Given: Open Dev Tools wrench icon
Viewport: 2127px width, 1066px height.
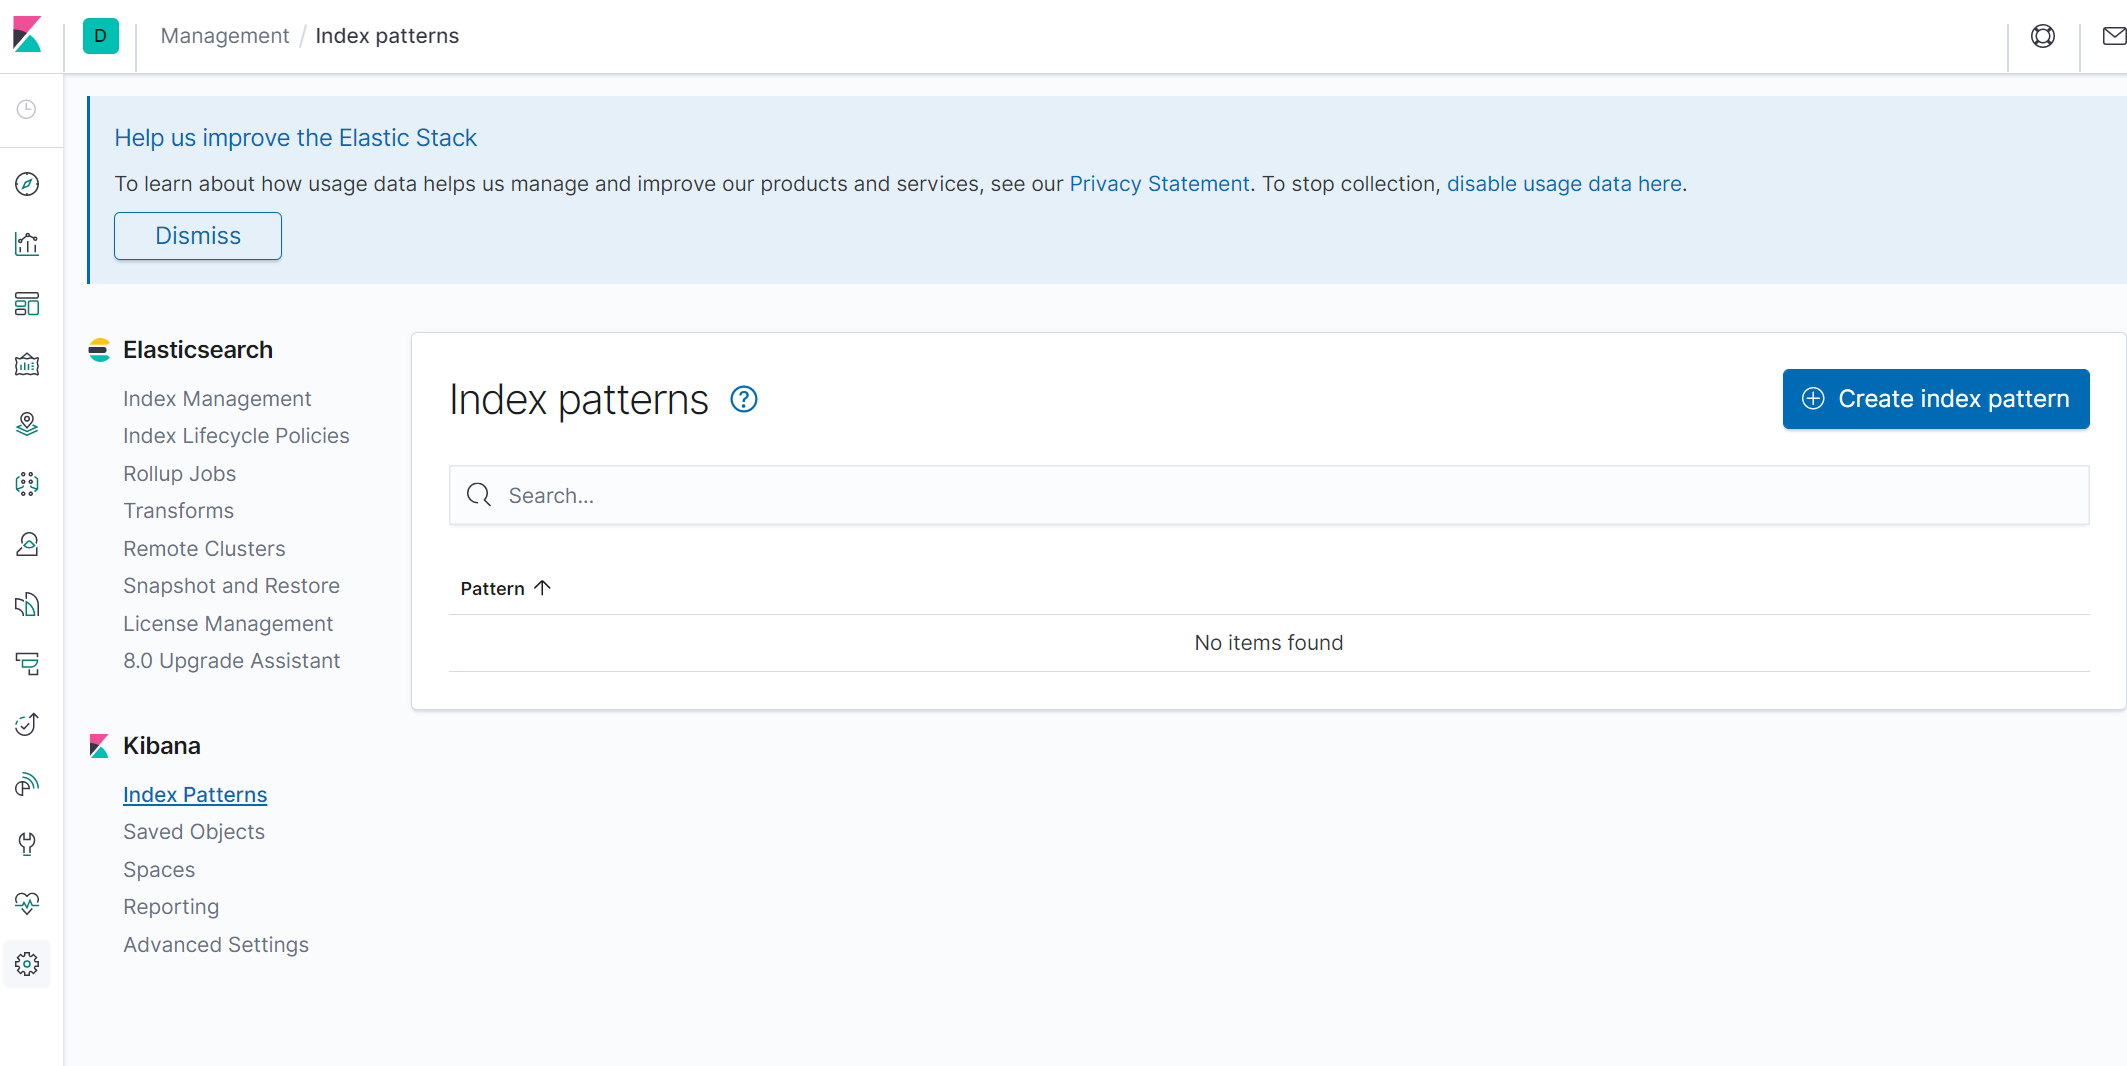Looking at the screenshot, I should click(27, 844).
